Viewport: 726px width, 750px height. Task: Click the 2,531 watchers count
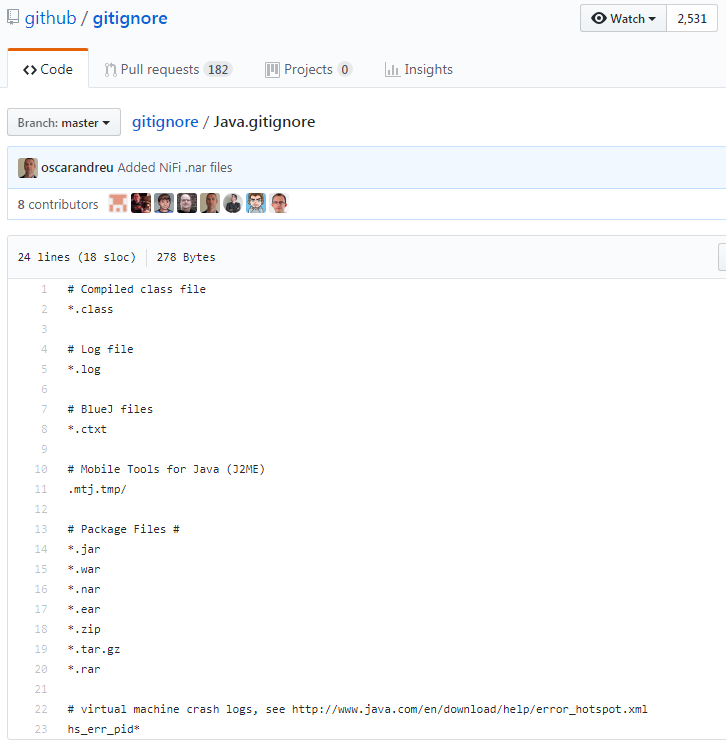point(692,19)
